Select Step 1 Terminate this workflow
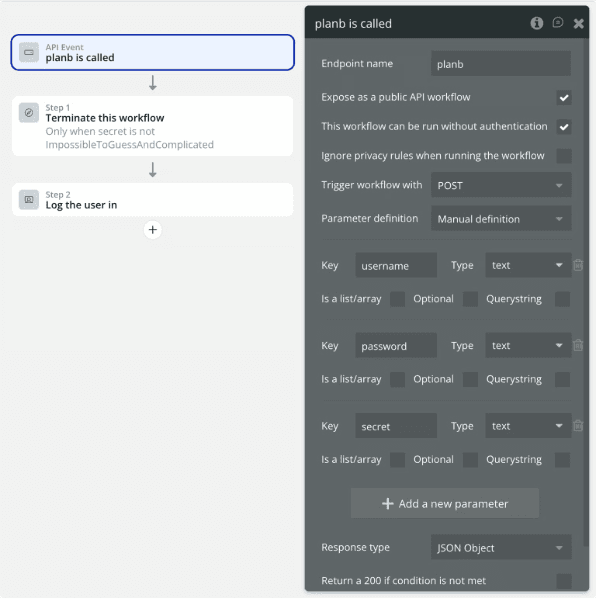 pyautogui.click(x=152, y=126)
